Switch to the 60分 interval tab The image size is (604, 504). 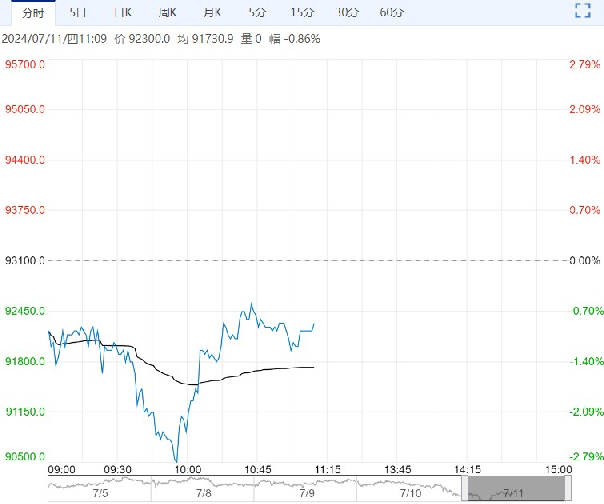392,13
